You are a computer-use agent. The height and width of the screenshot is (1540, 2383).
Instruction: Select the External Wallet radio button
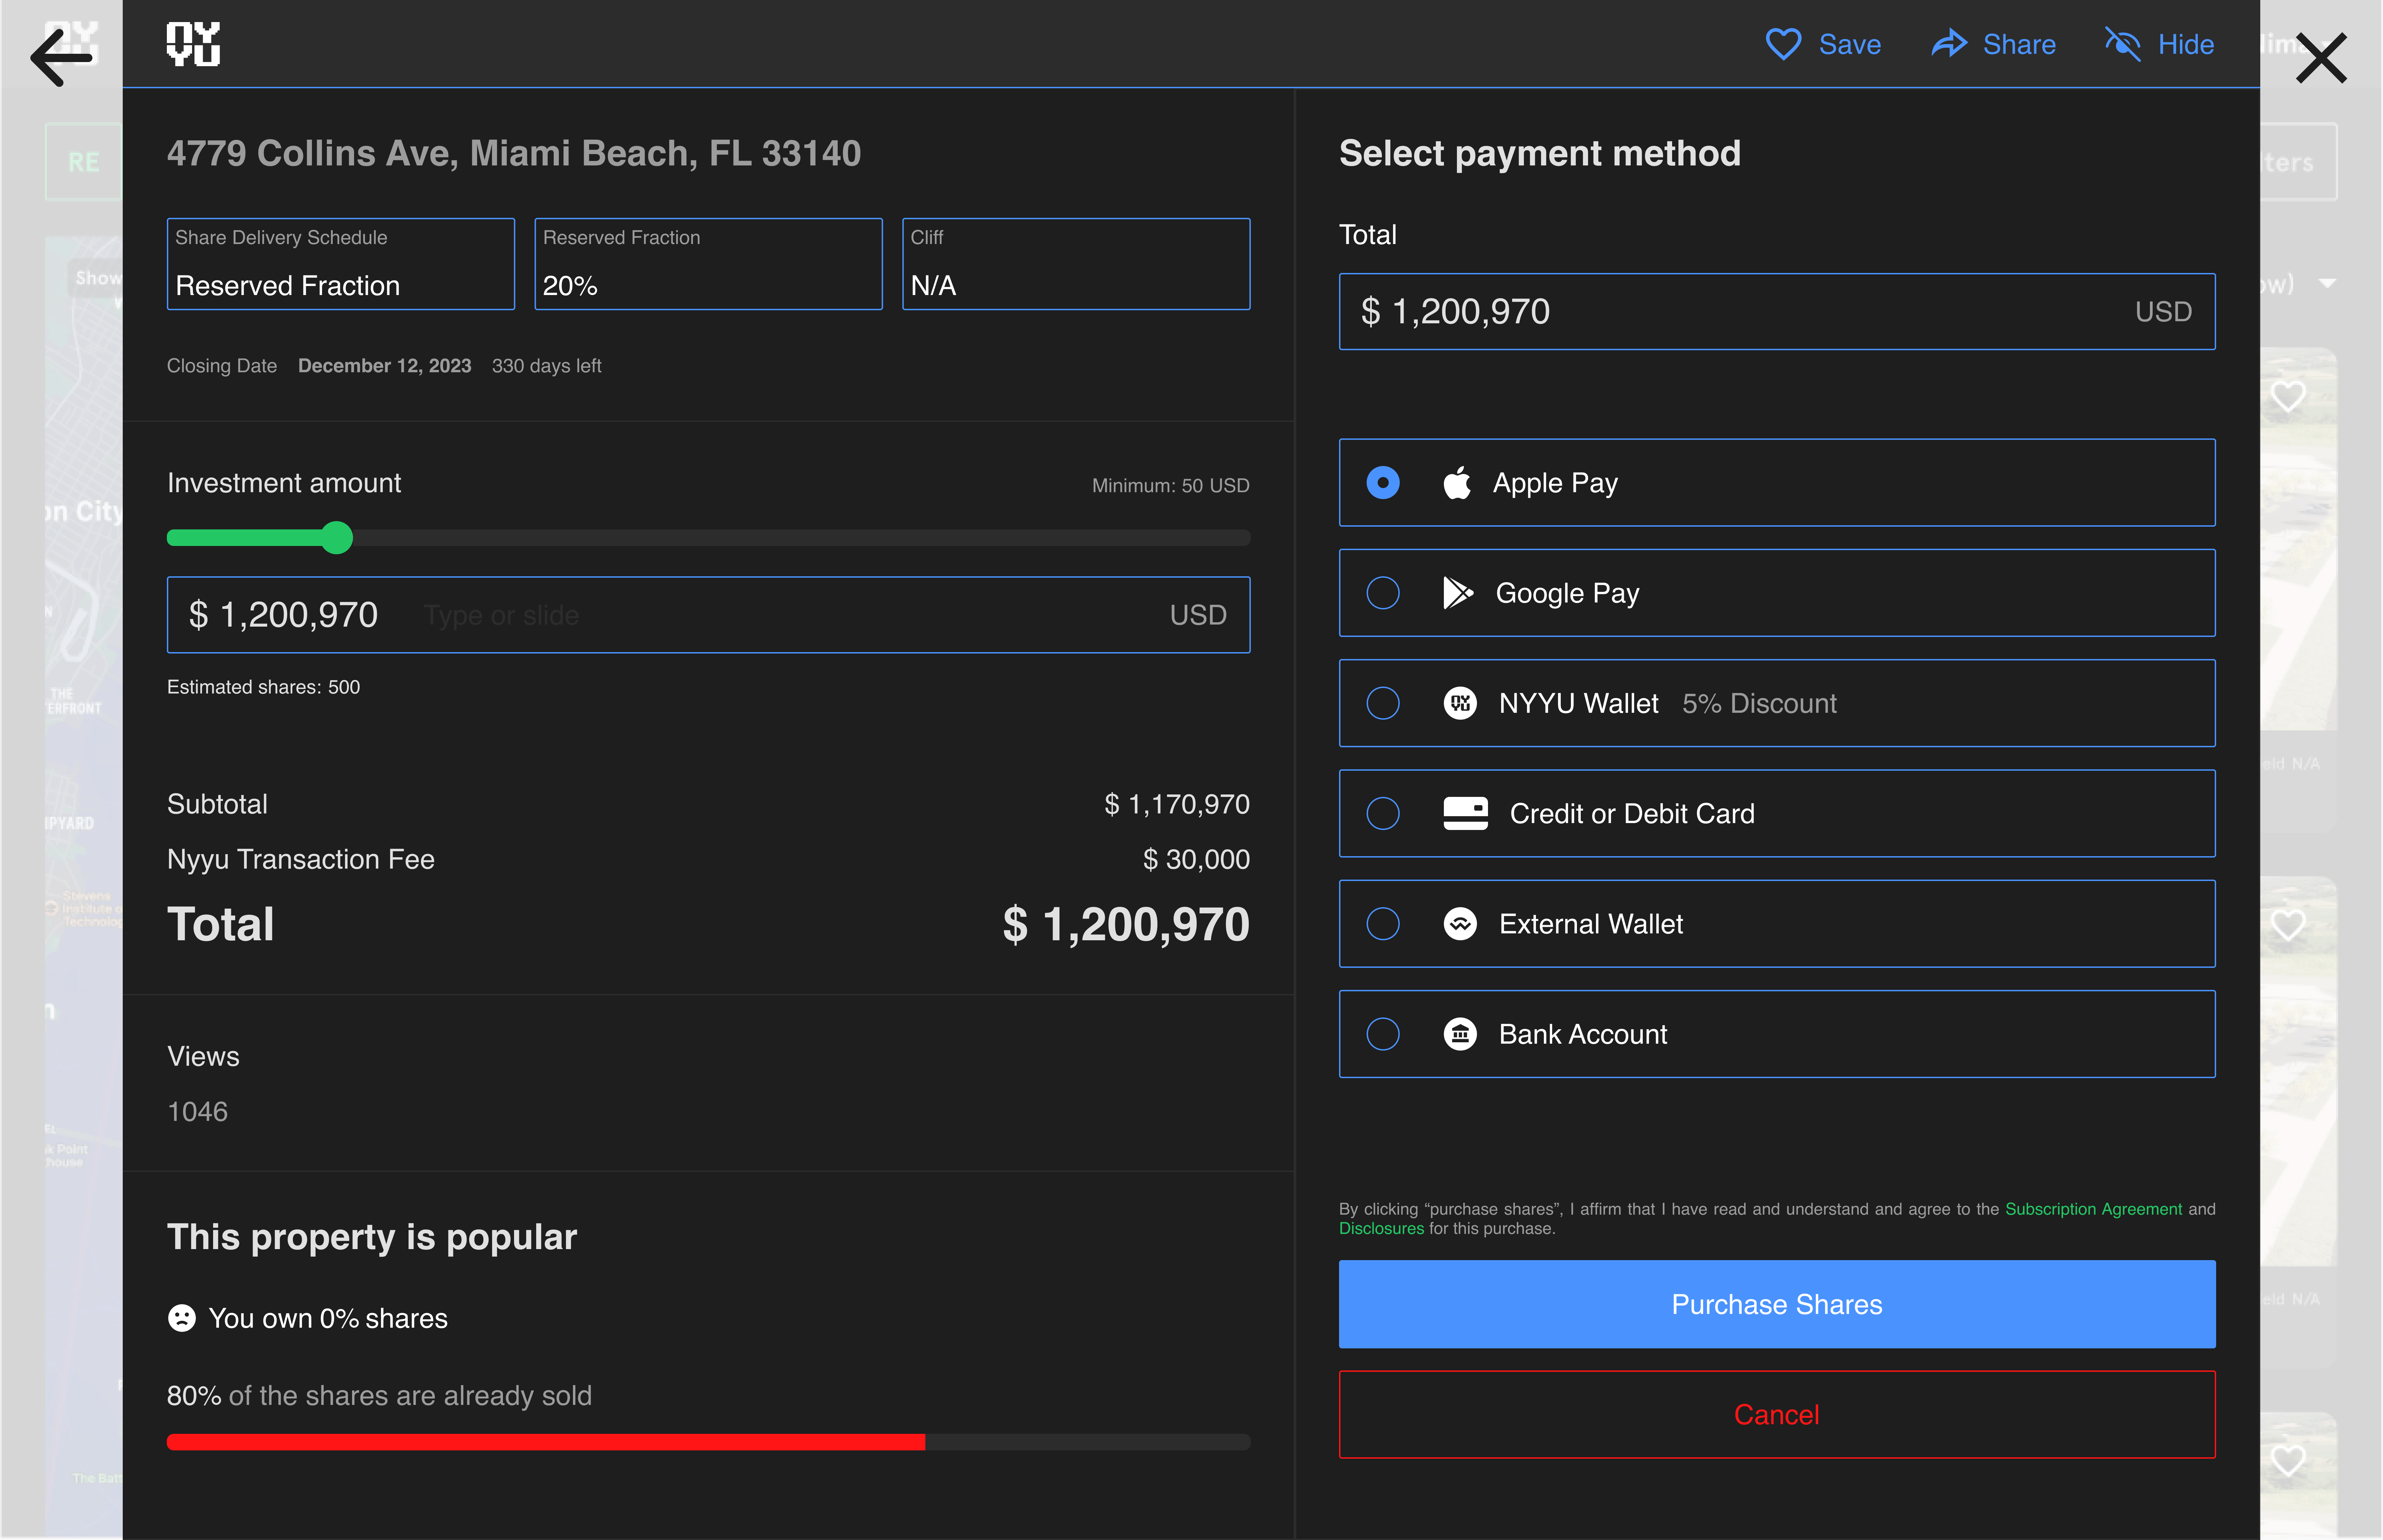point(1383,924)
